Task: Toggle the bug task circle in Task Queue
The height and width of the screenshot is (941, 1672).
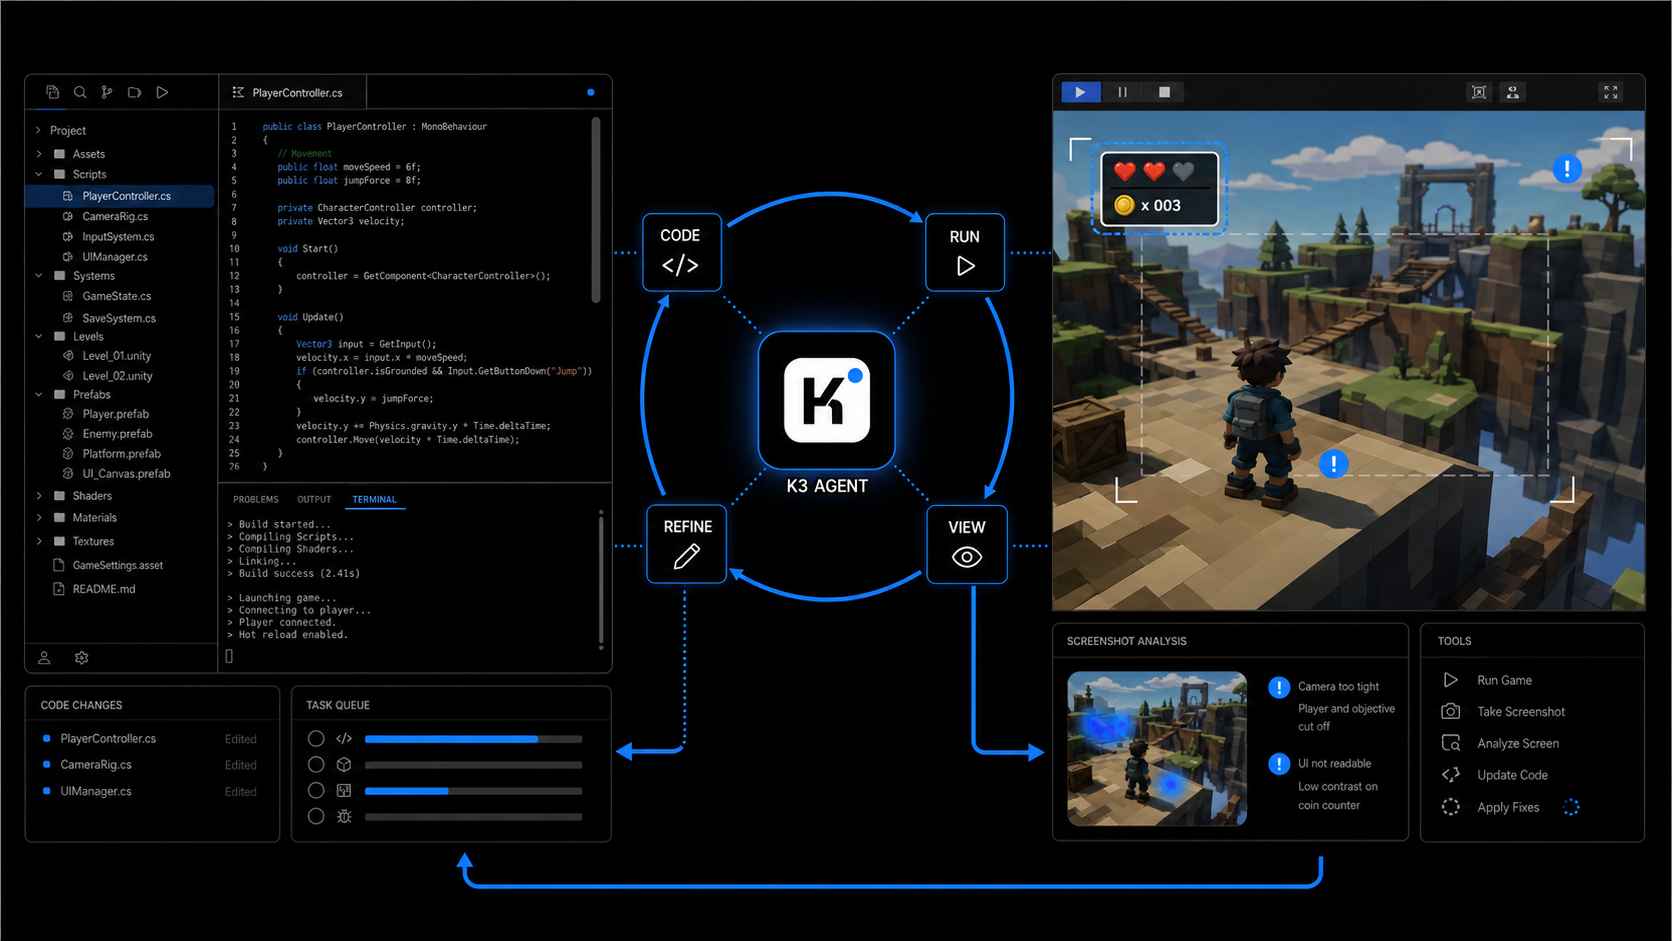Action: coord(316,817)
